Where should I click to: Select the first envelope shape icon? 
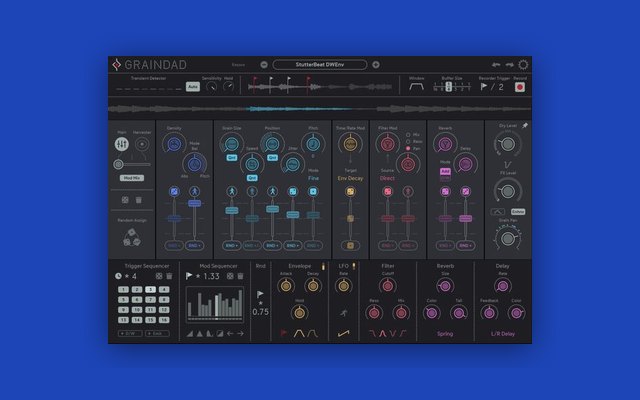pos(299,333)
